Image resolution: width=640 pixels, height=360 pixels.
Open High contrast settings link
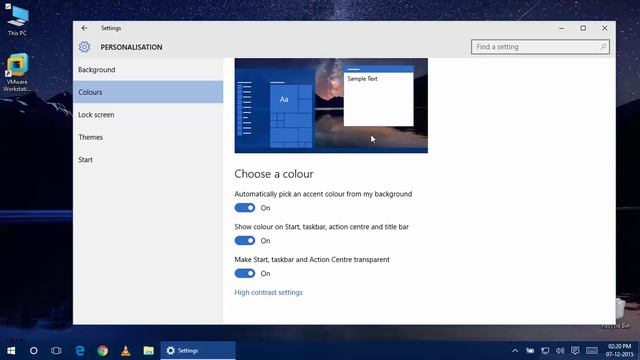(x=269, y=292)
